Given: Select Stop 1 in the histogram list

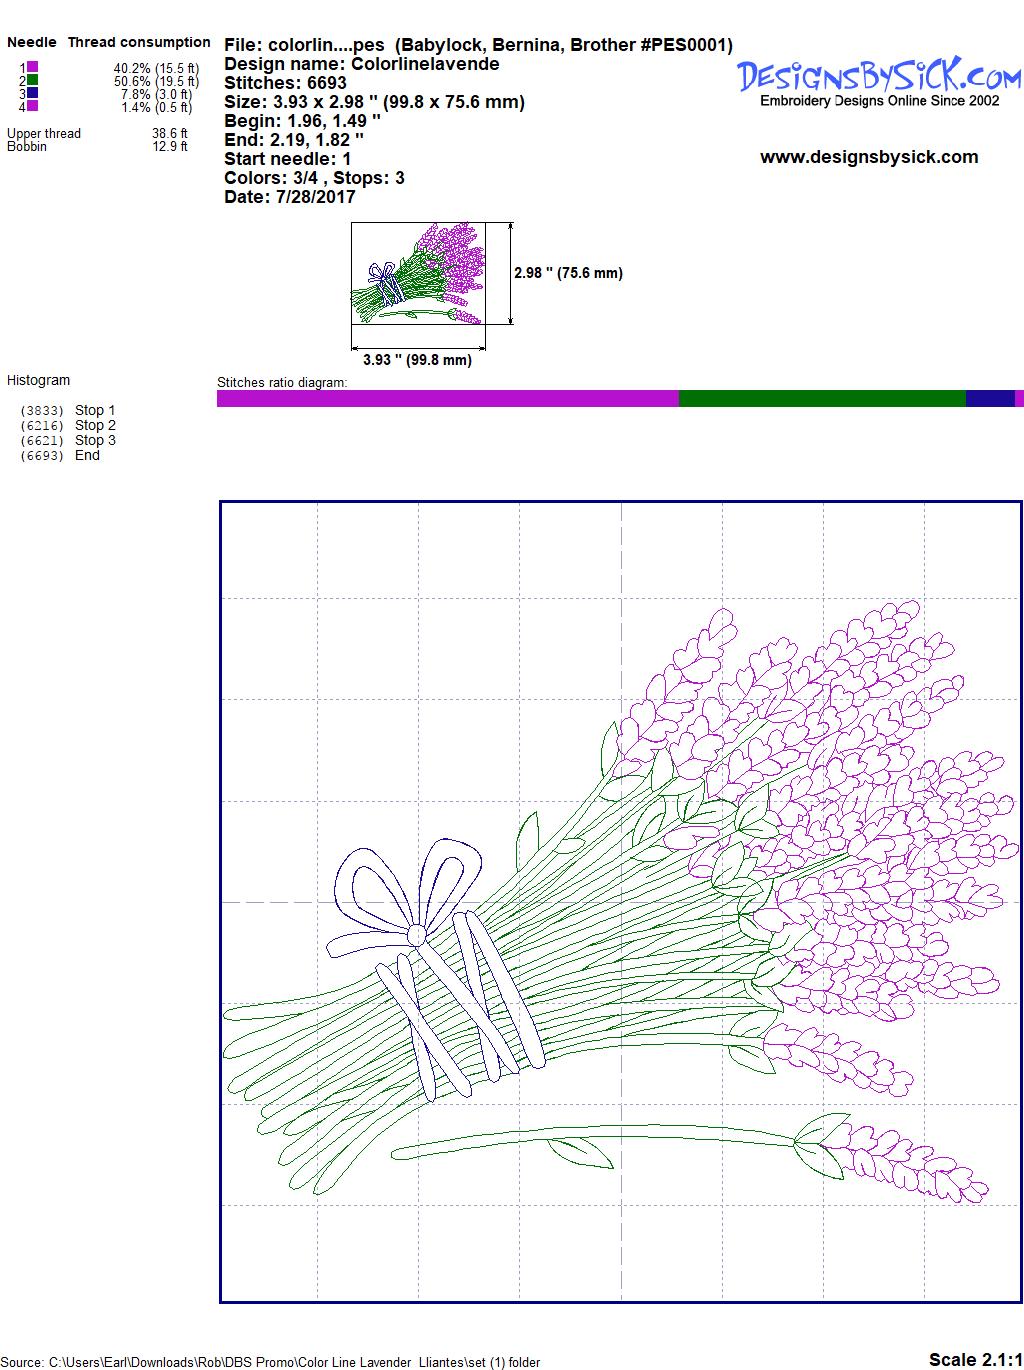Looking at the screenshot, I should pyautogui.click(x=95, y=410).
